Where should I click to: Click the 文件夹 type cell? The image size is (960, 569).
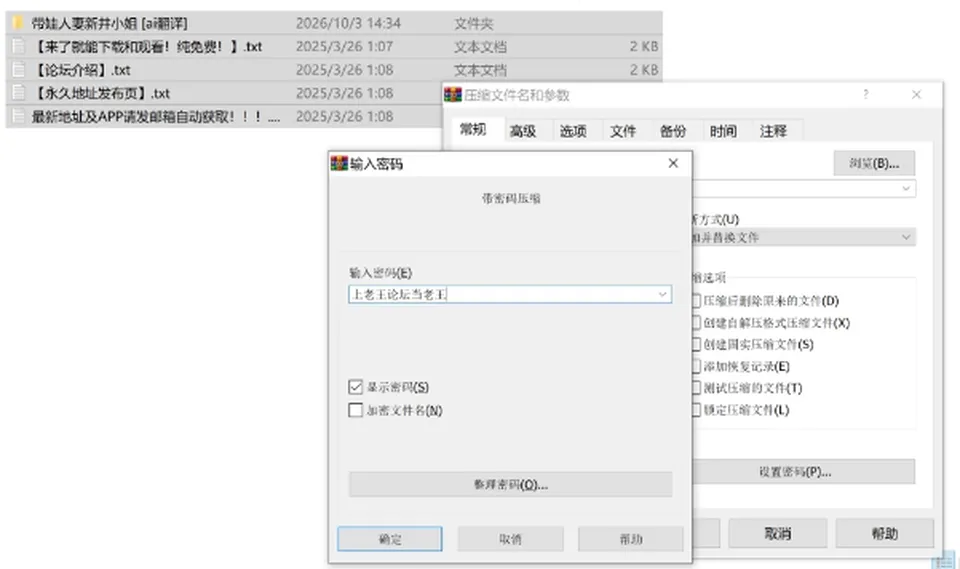tap(473, 23)
